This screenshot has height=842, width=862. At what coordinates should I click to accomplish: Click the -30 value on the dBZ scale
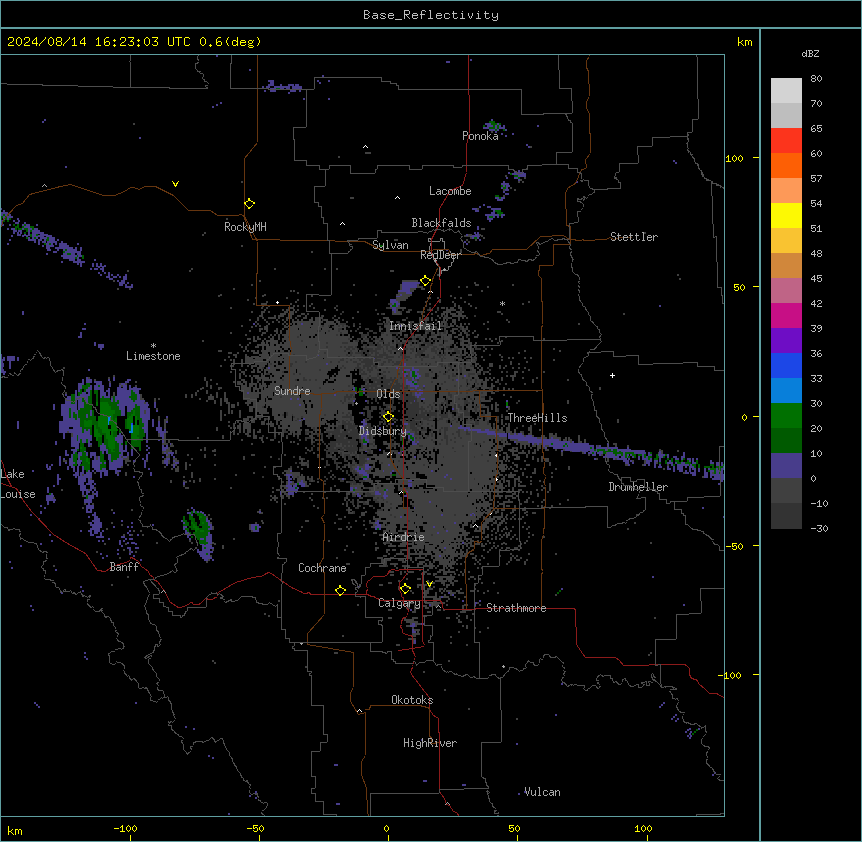(819, 529)
